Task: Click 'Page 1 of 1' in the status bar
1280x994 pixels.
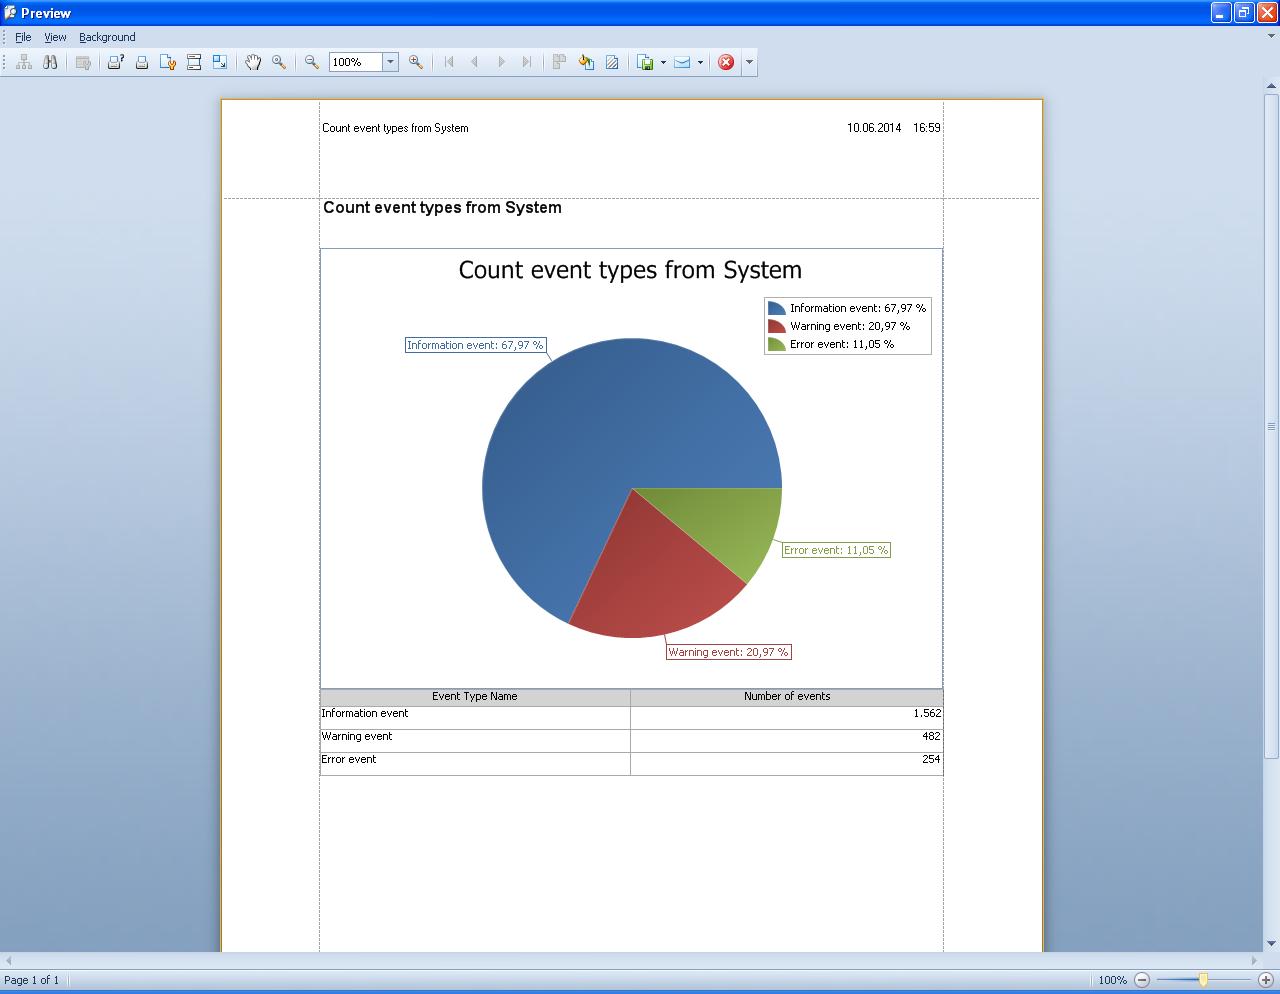Action: point(31,980)
